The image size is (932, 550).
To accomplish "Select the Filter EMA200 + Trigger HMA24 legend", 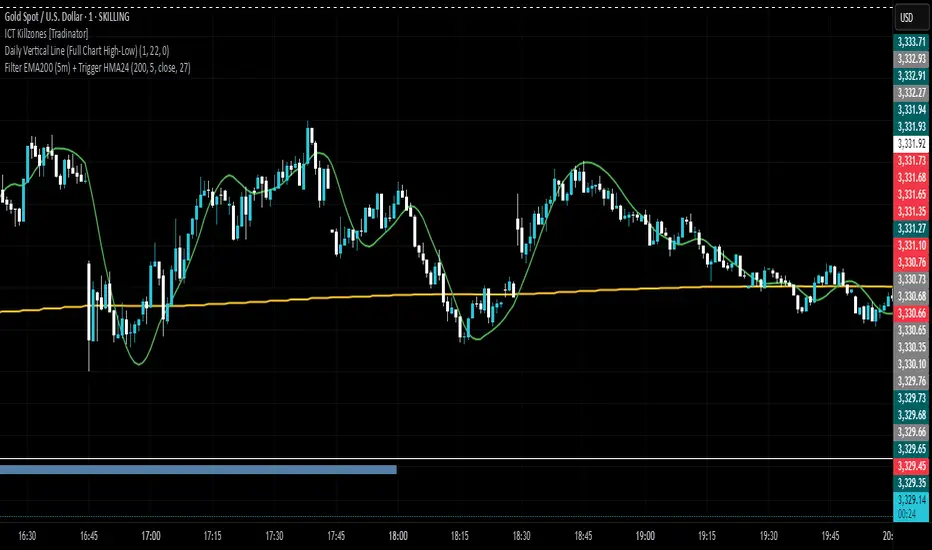I will pos(97,68).
